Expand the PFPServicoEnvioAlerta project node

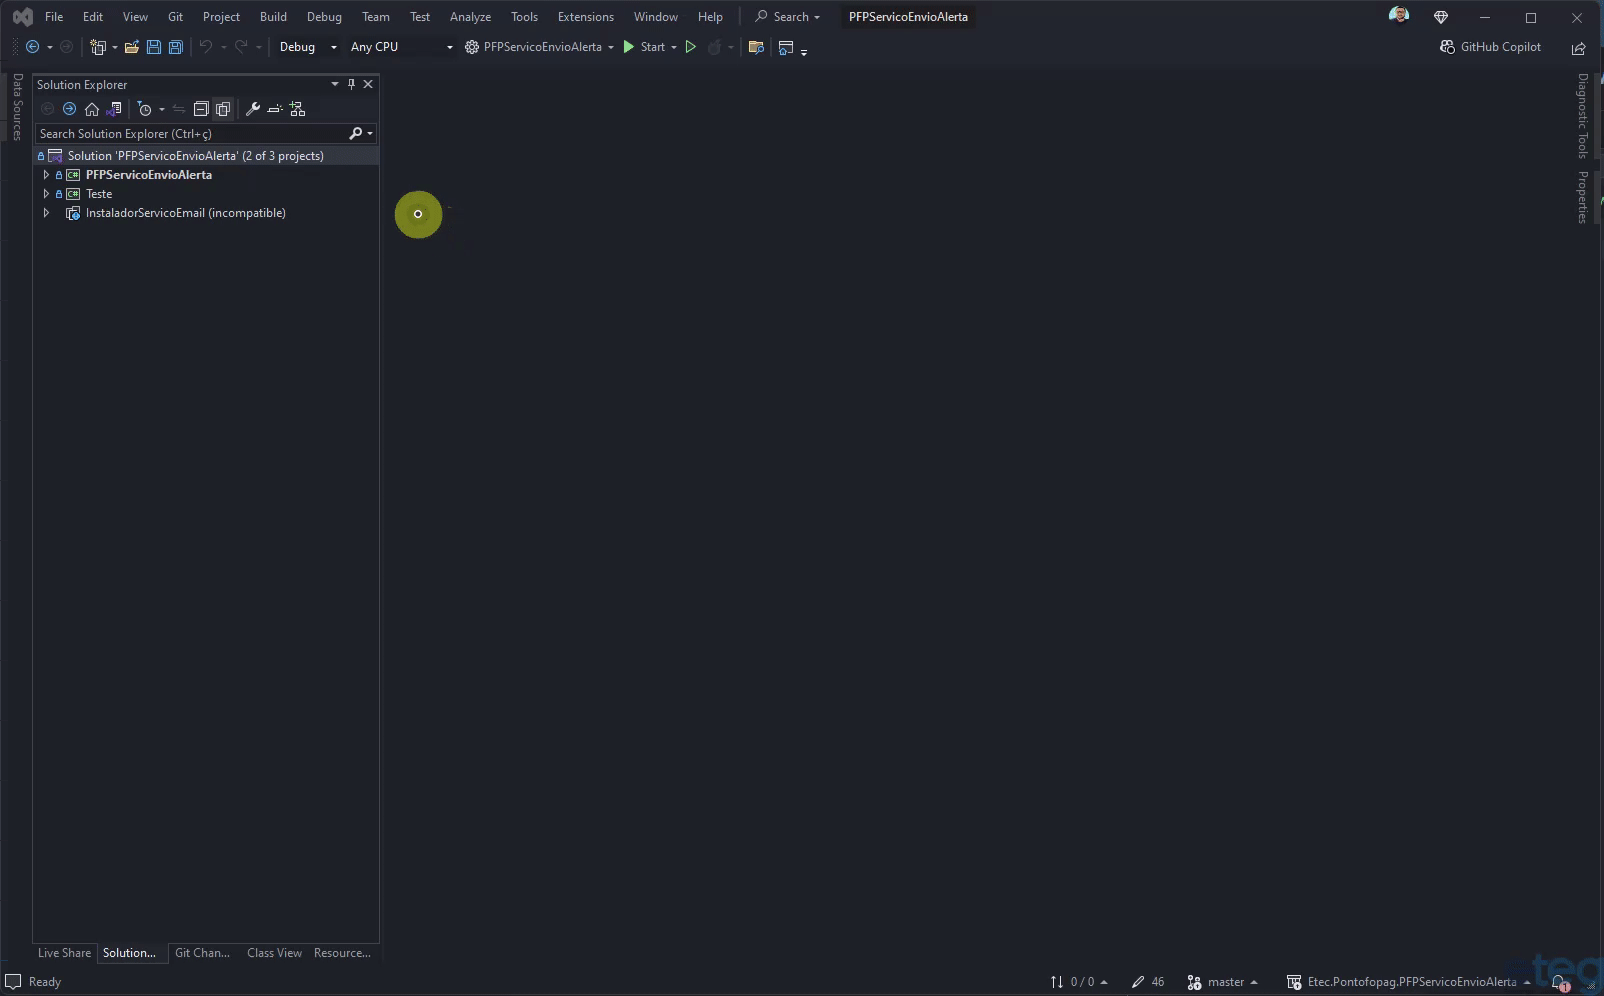(x=46, y=175)
